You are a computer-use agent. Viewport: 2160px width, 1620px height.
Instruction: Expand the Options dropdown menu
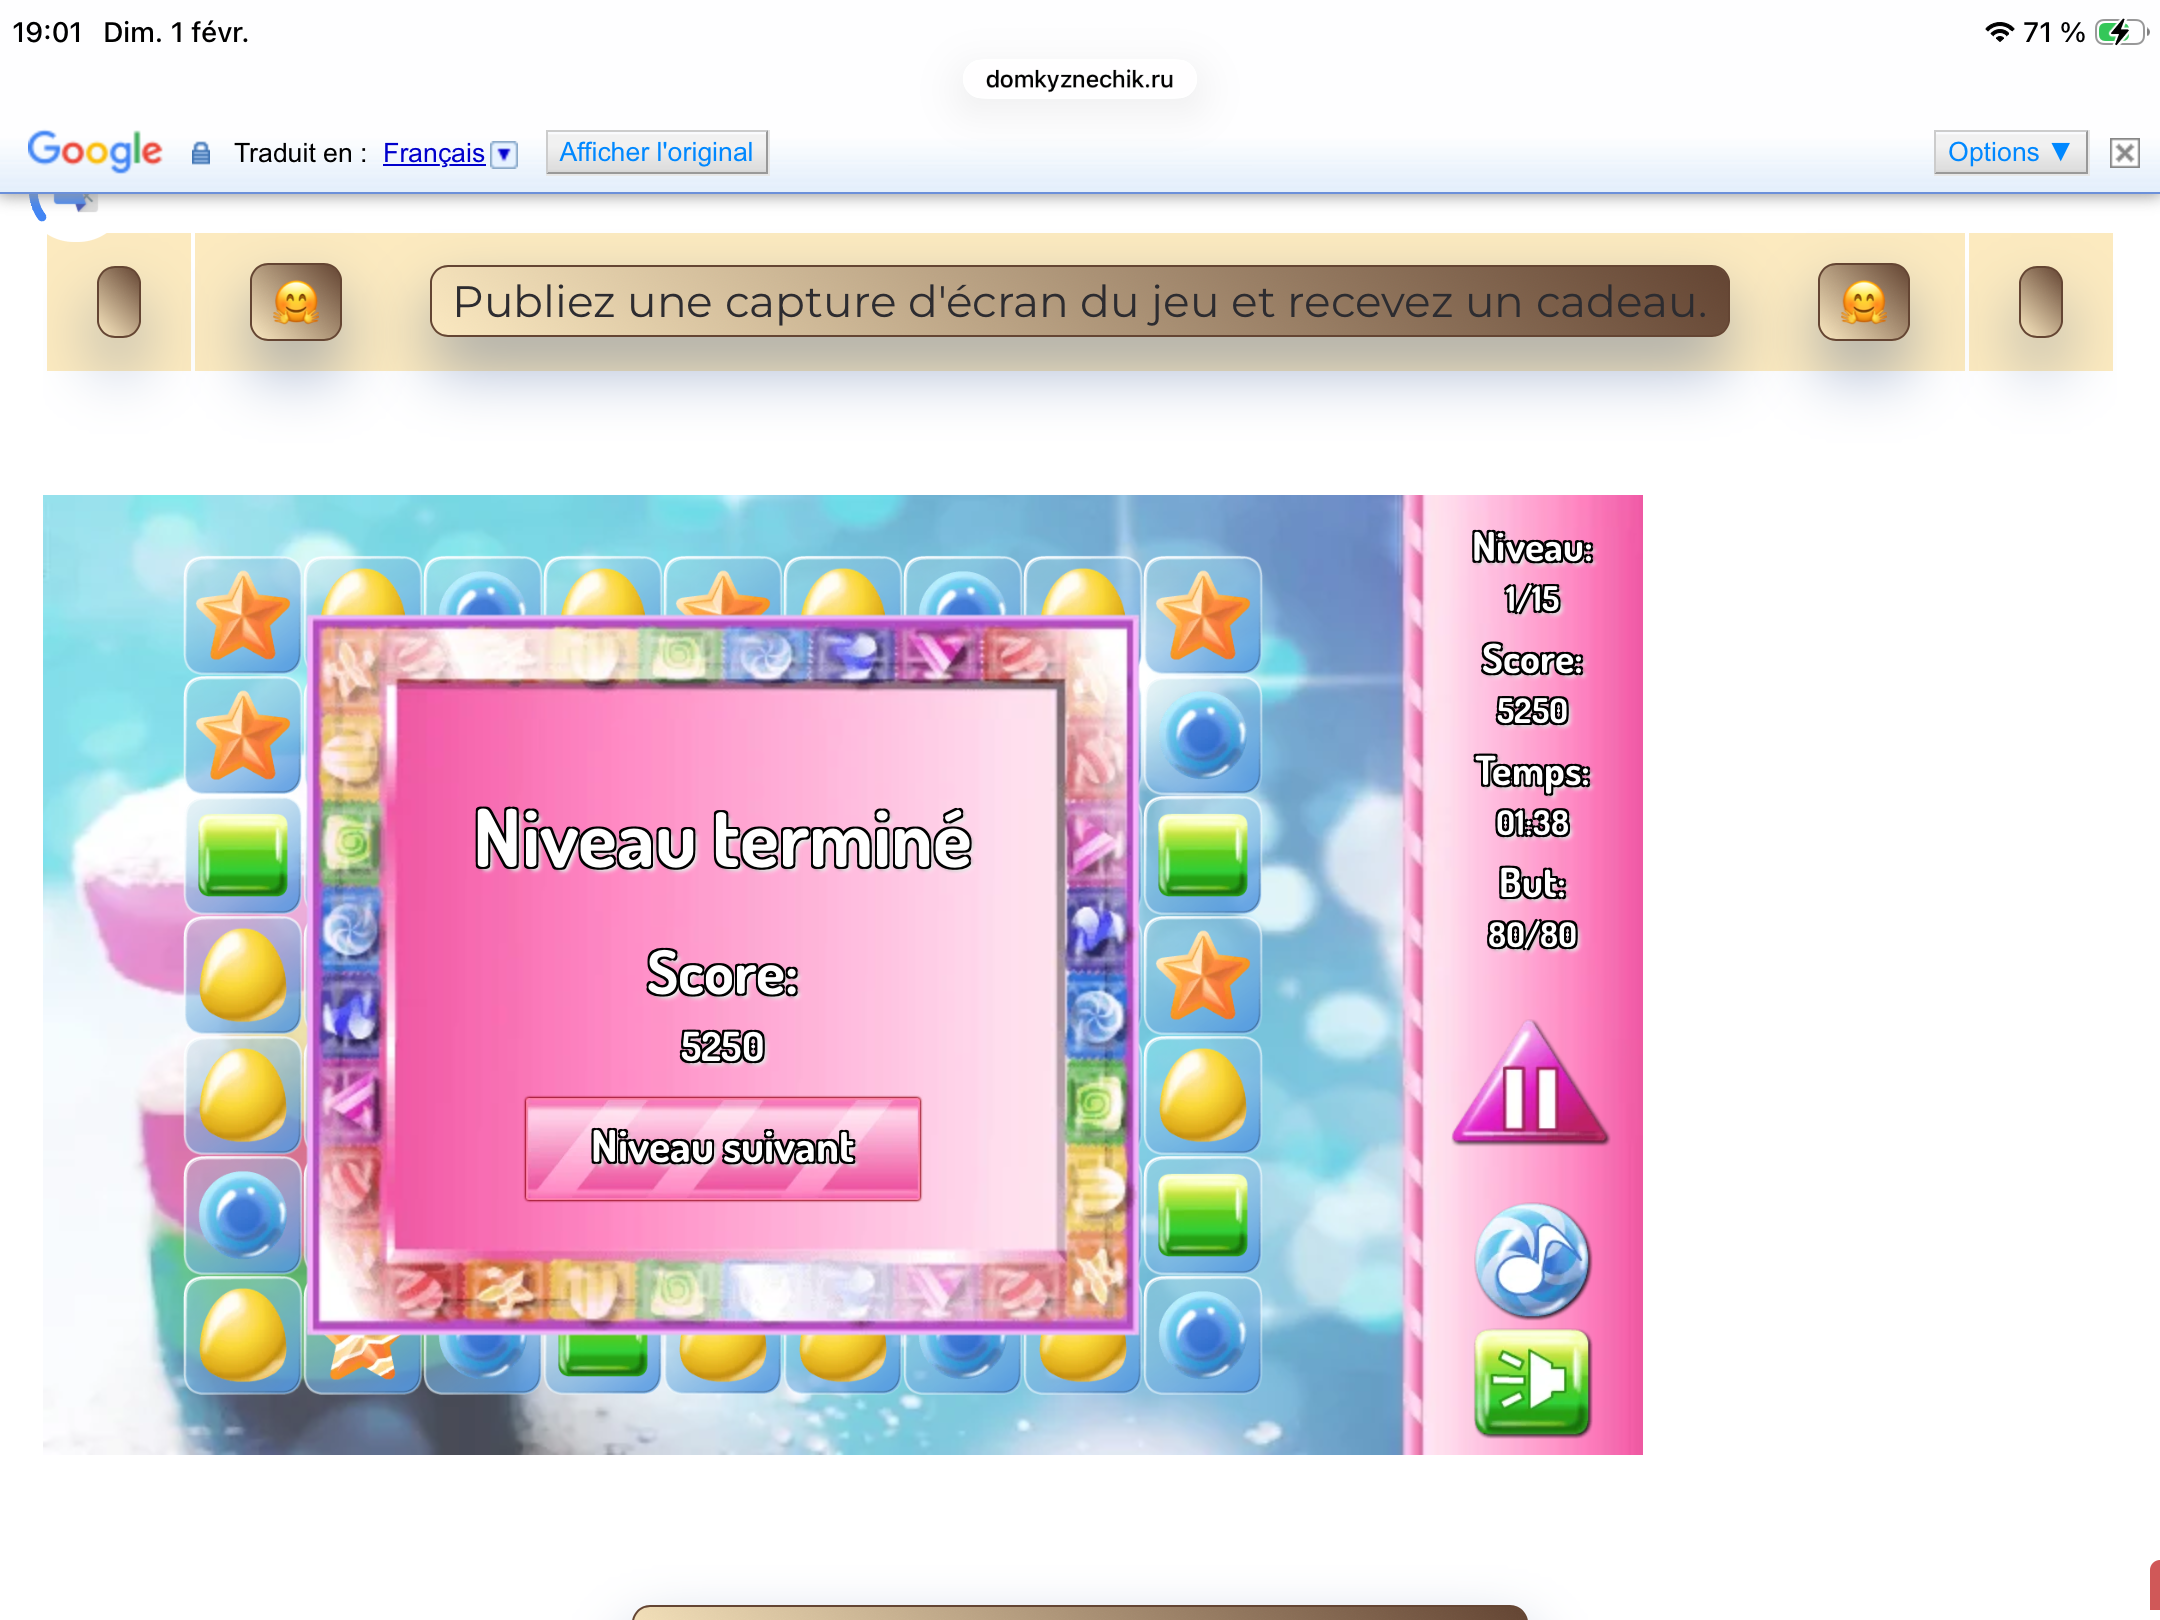(x=2009, y=152)
